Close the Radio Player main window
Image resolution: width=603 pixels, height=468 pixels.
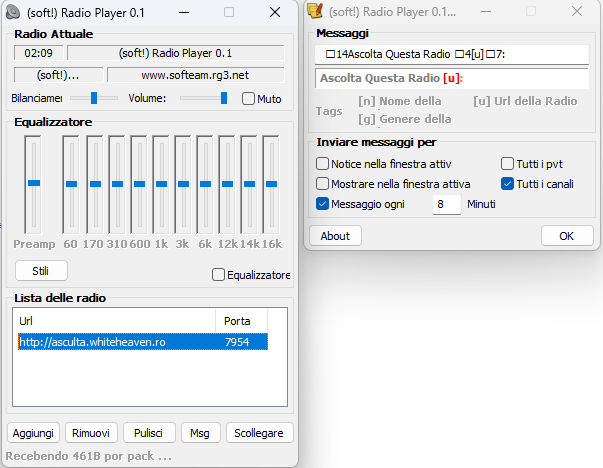[x=275, y=12]
